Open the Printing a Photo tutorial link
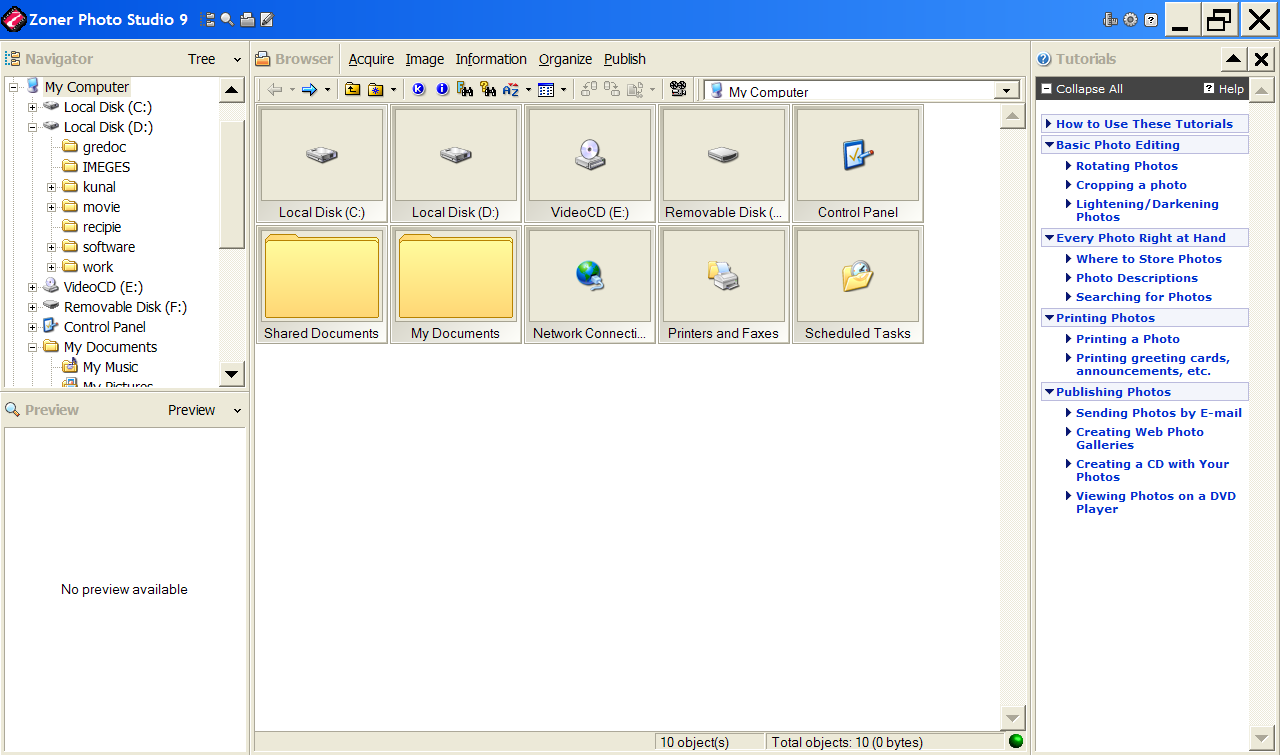Screen dimensions: 1280x755 pyautogui.click(x=1128, y=339)
